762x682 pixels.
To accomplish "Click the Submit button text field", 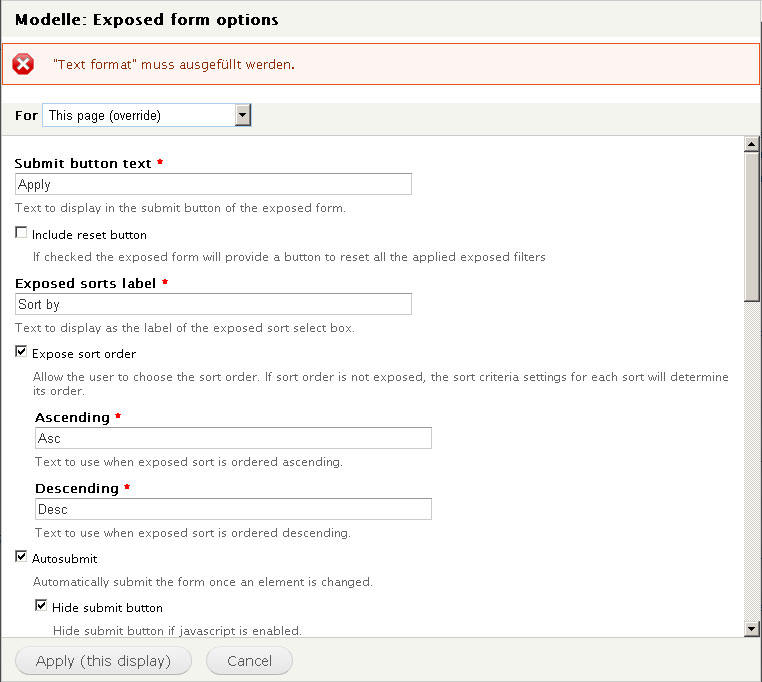I will (214, 184).
